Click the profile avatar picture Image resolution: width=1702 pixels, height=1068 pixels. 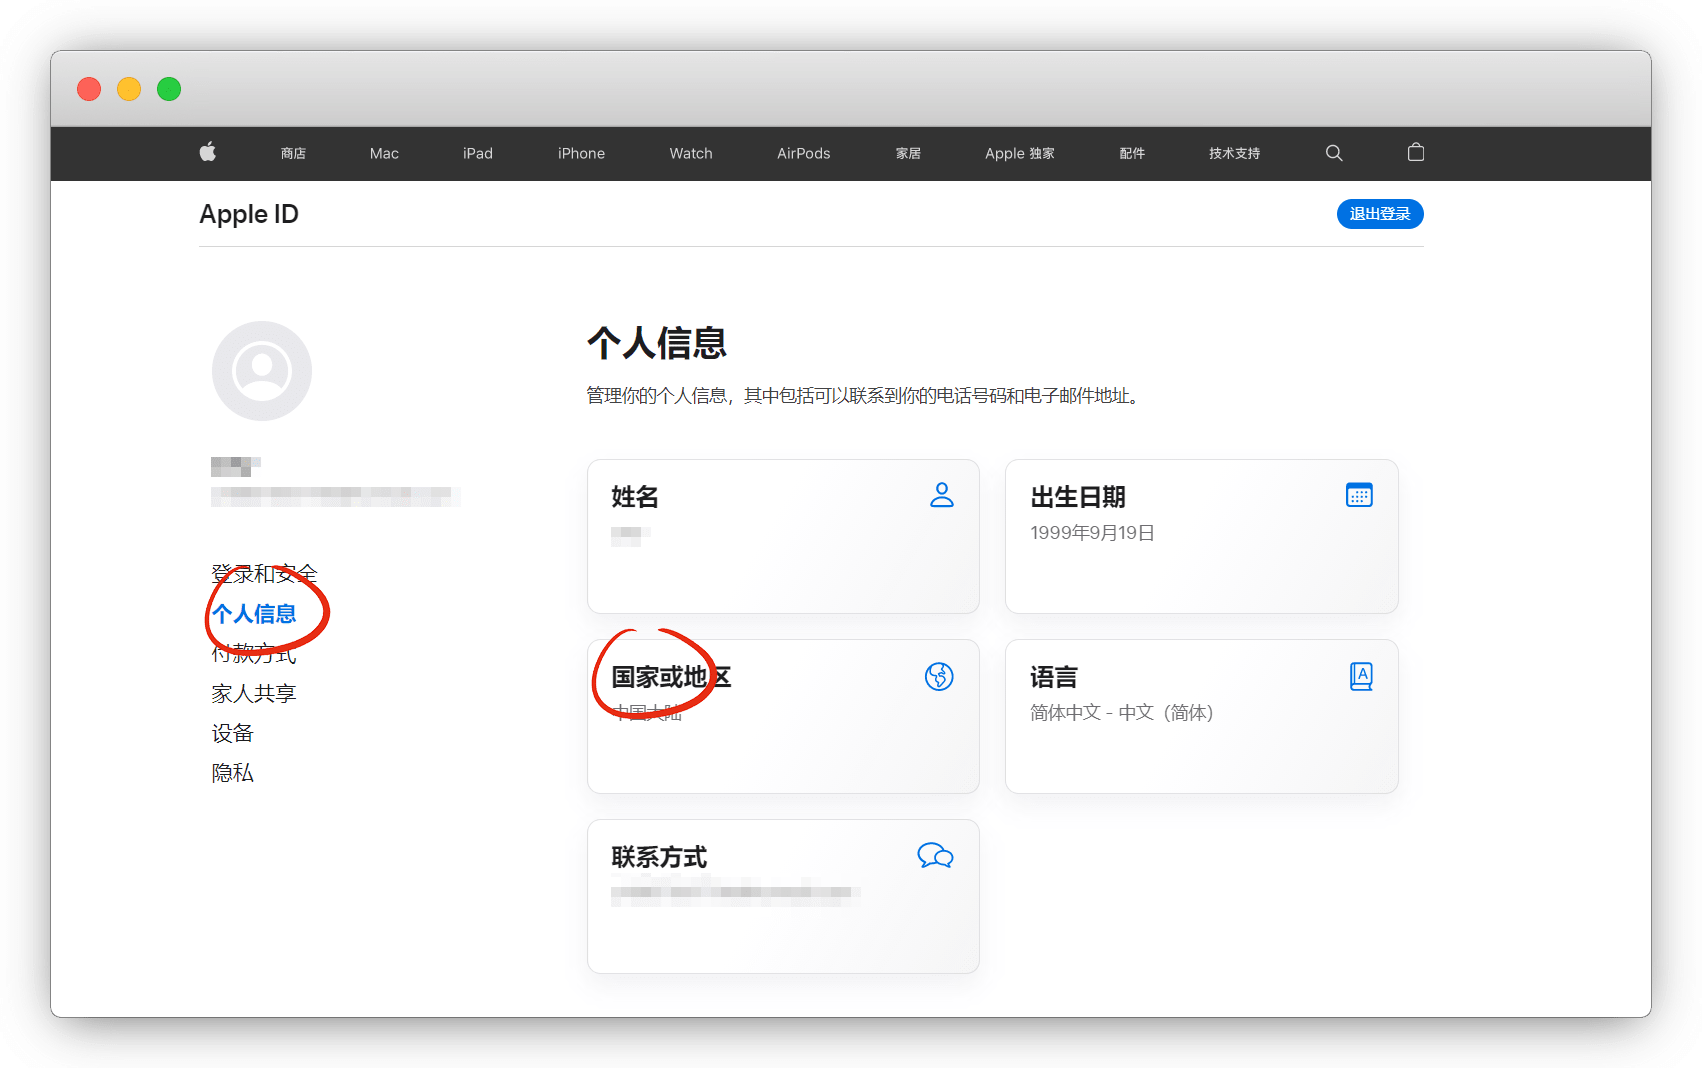[262, 371]
